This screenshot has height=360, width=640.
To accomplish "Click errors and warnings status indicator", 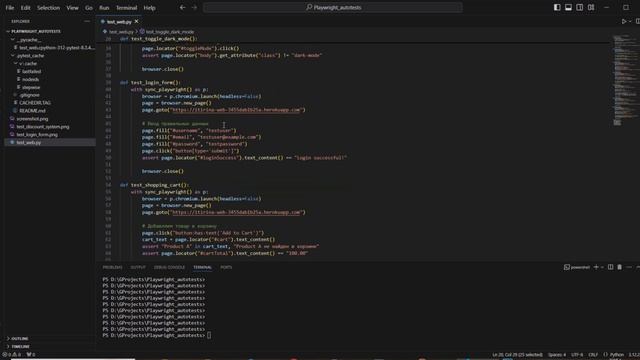I will [12, 355].
